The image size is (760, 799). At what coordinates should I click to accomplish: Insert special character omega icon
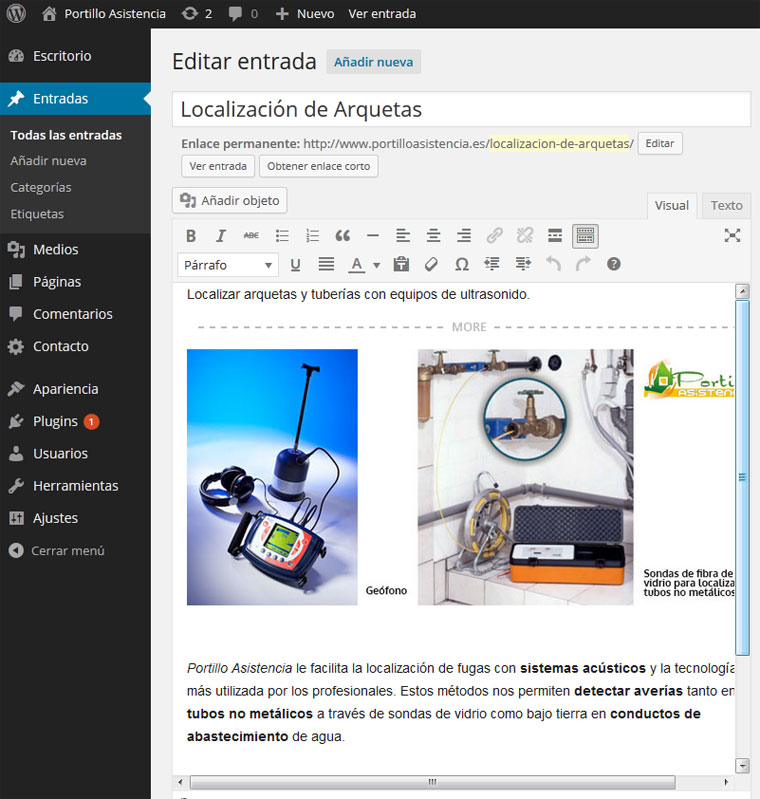pos(461,265)
